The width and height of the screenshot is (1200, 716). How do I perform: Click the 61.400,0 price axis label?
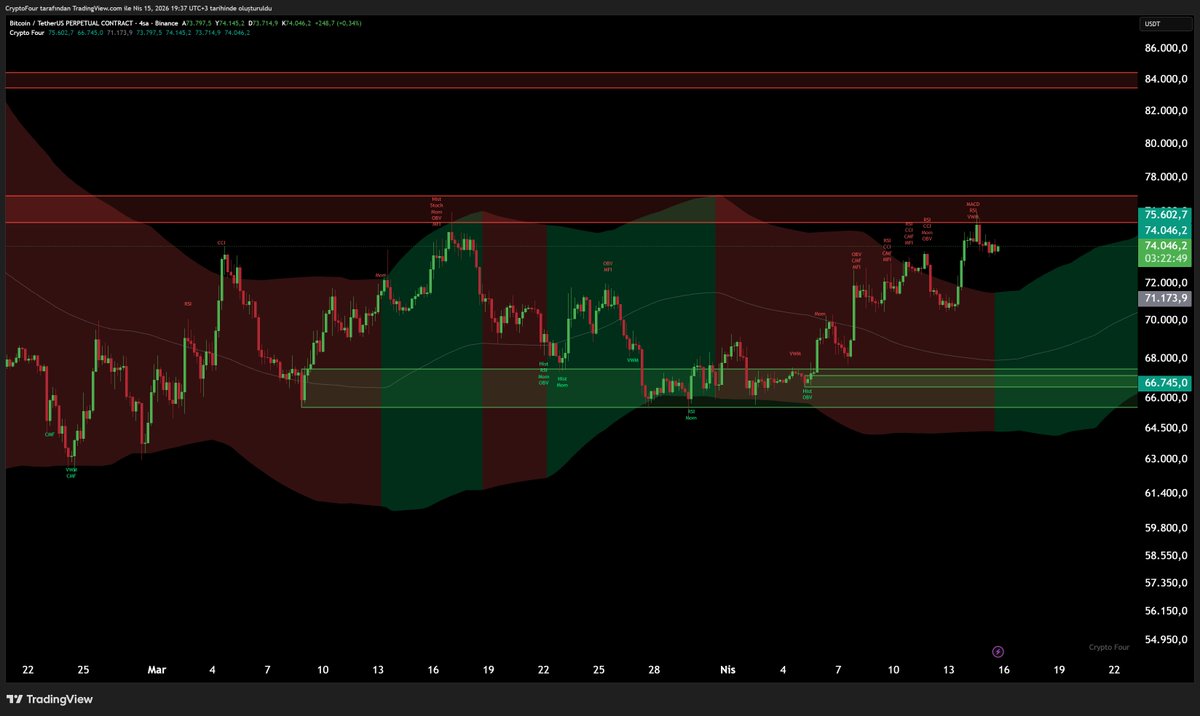pos(1166,493)
